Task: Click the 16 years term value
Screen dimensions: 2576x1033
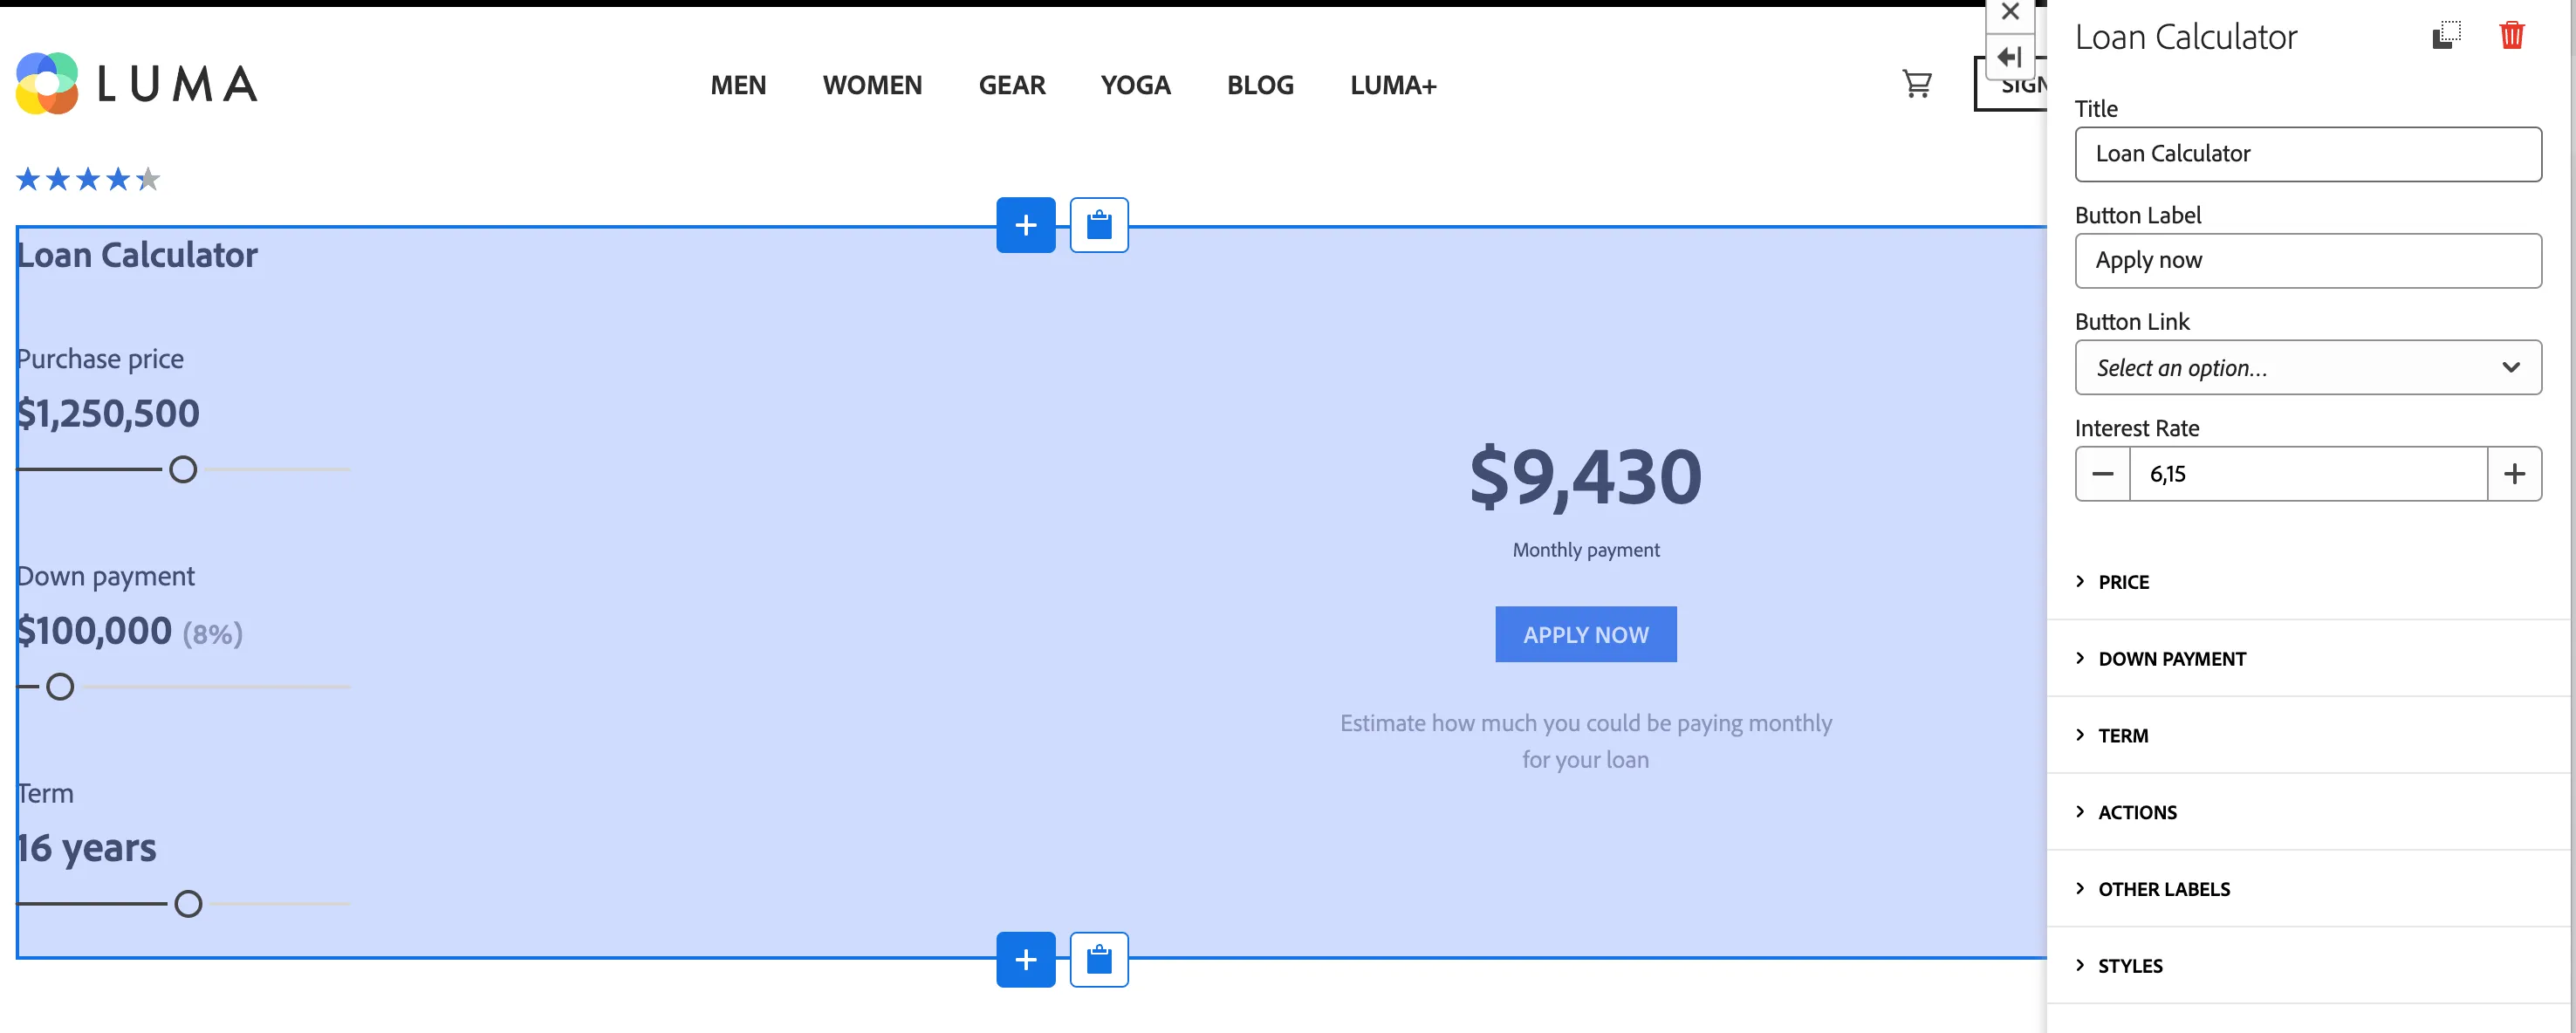Action: (86, 848)
